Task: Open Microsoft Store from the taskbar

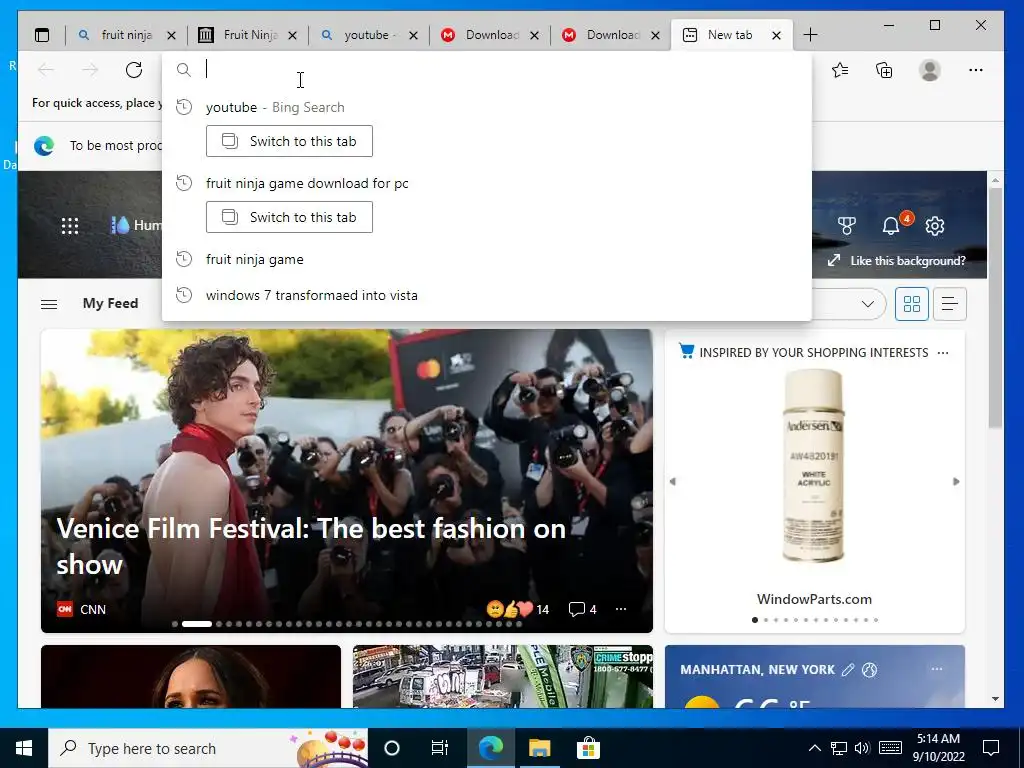Action: (x=588, y=748)
